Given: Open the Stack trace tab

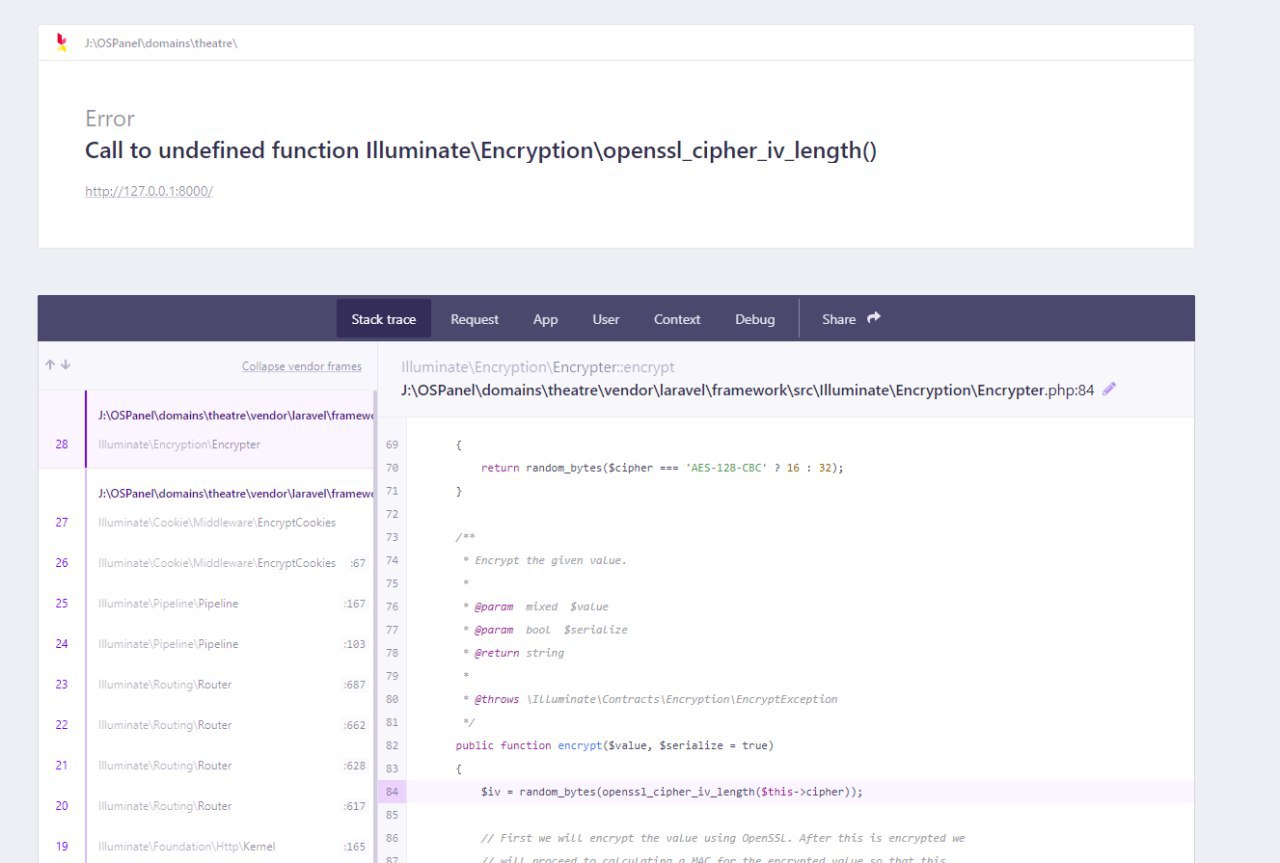Looking at the screenshot, I should point(384,319).
